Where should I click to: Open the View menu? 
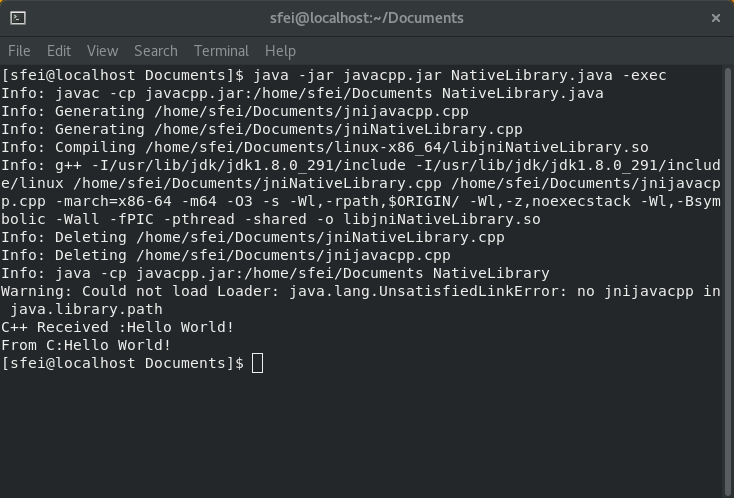103,51
